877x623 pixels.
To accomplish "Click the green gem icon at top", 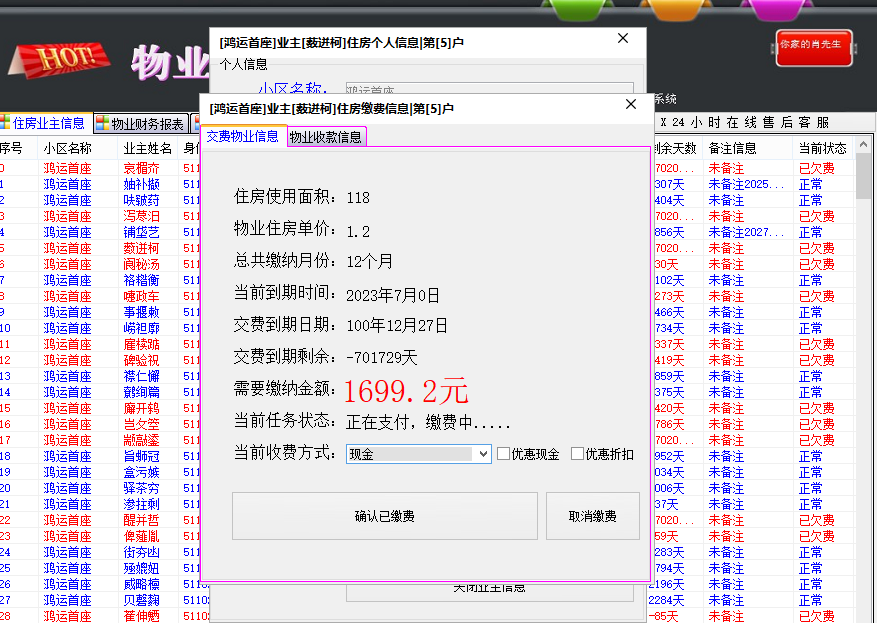I will (x=578, y=10).
